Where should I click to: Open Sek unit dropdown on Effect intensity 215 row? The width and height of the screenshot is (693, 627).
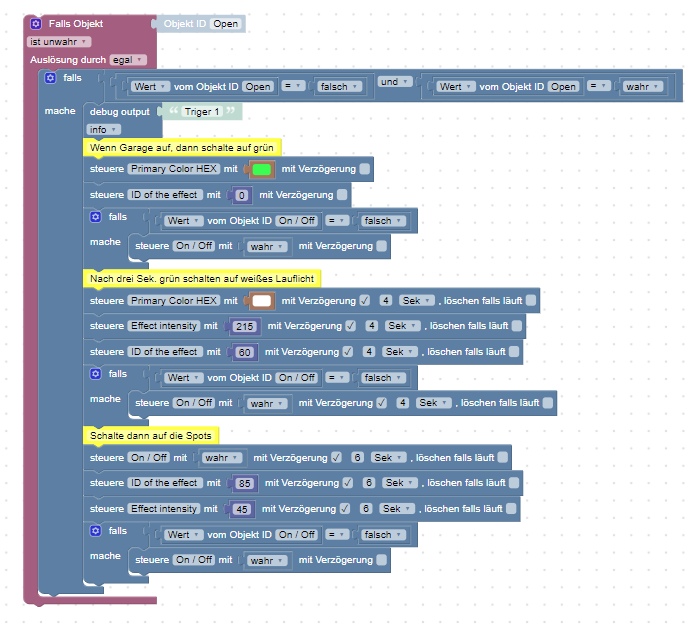point(402,326)
